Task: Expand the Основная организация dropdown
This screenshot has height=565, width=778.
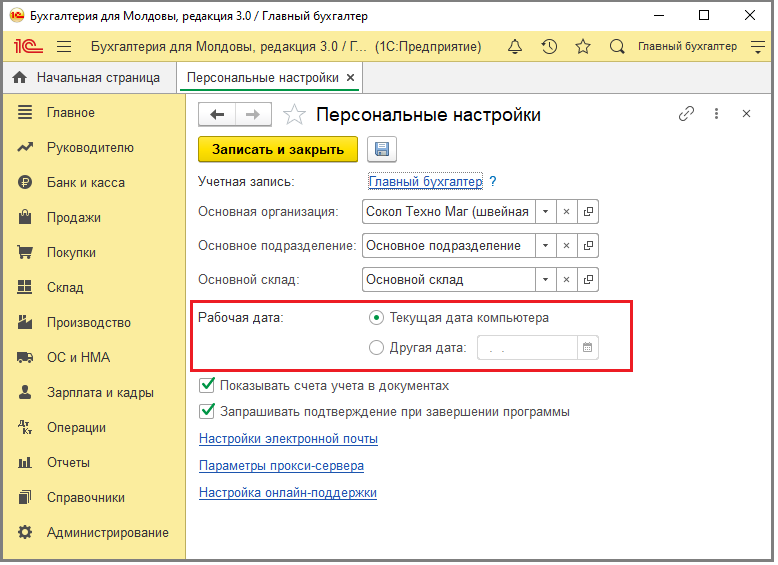Action: (544, 212)
